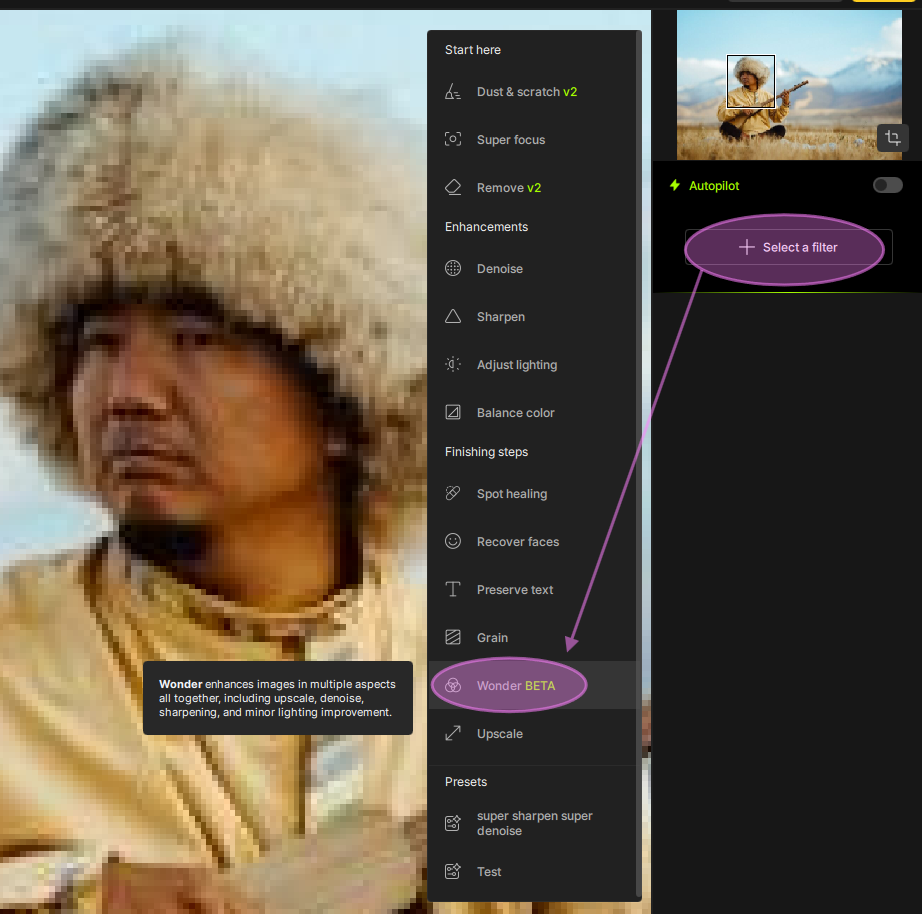Viewport: 922px width, 914px height.
Task: Click the Select a filter button
Action: (x=786, y=247)
